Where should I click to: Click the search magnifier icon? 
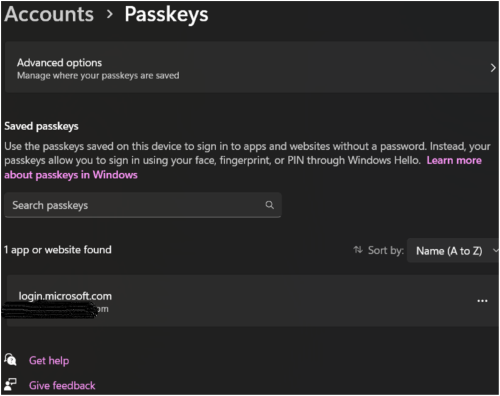click(x=269, y=205)
